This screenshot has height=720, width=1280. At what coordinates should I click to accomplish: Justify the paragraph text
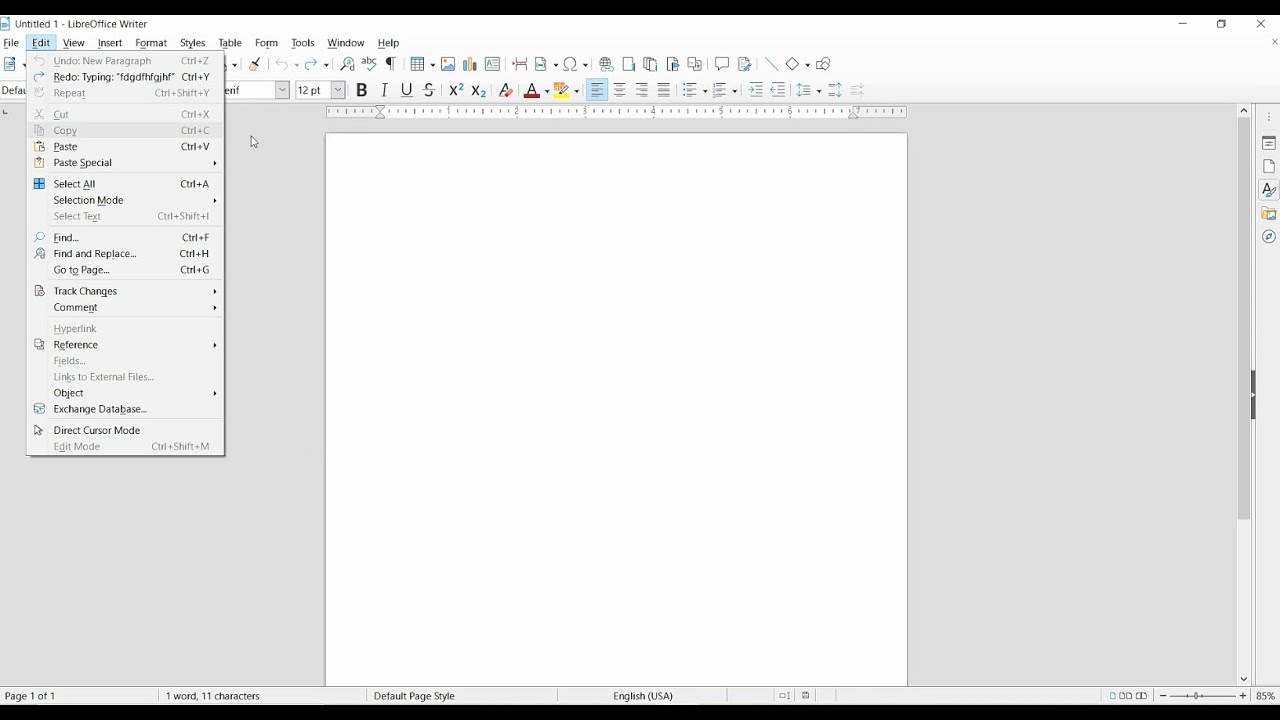[664, 90]
